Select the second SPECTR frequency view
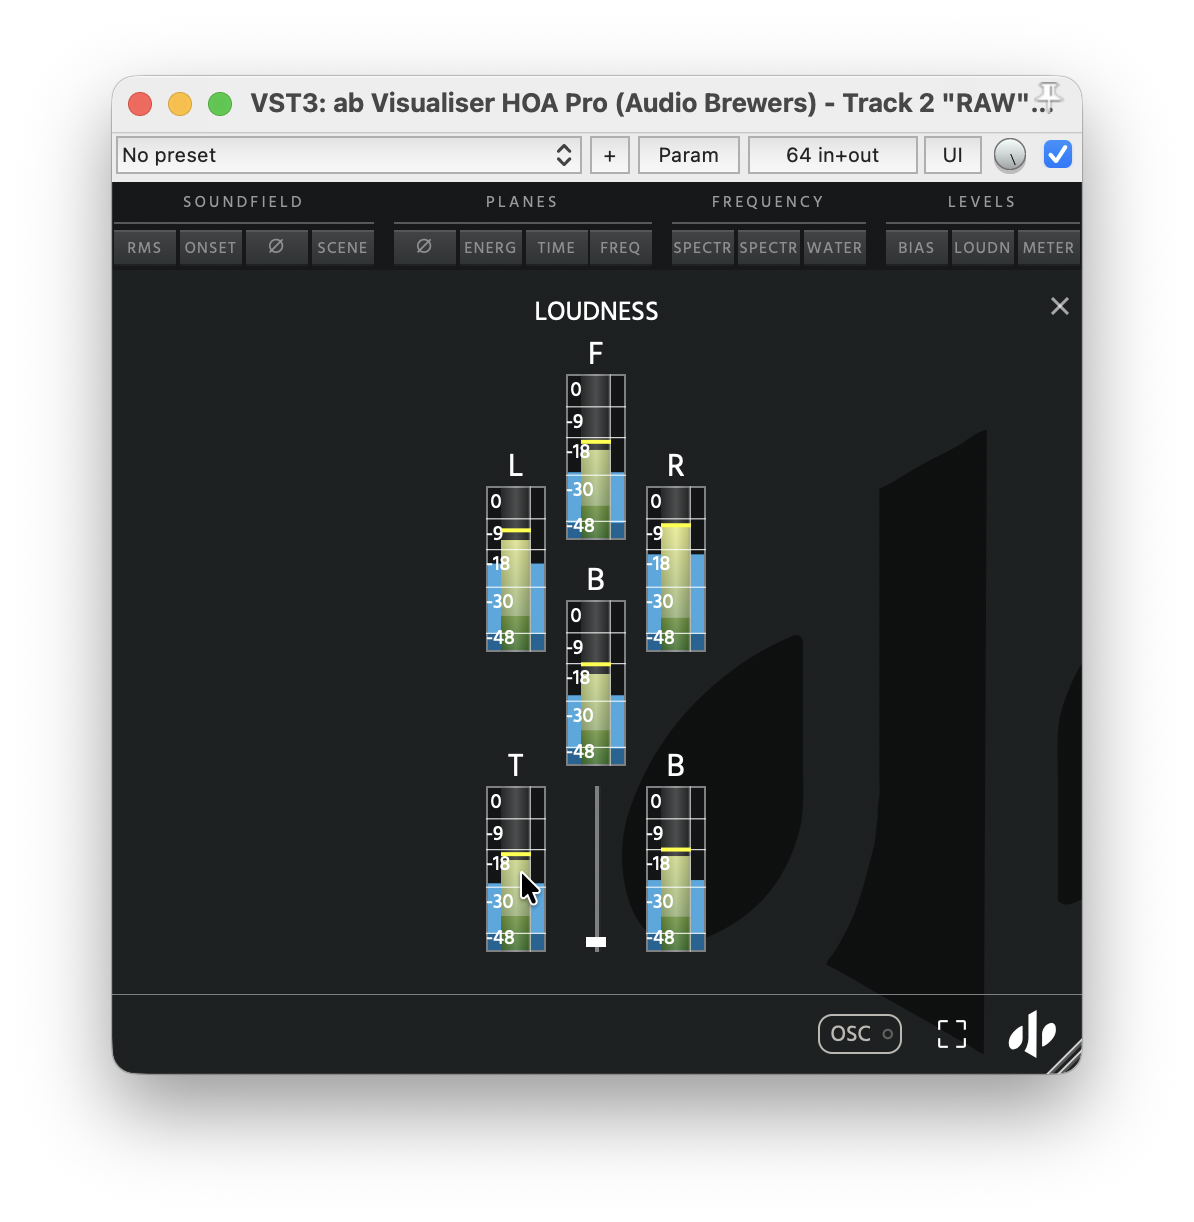 tap(768, 247)
